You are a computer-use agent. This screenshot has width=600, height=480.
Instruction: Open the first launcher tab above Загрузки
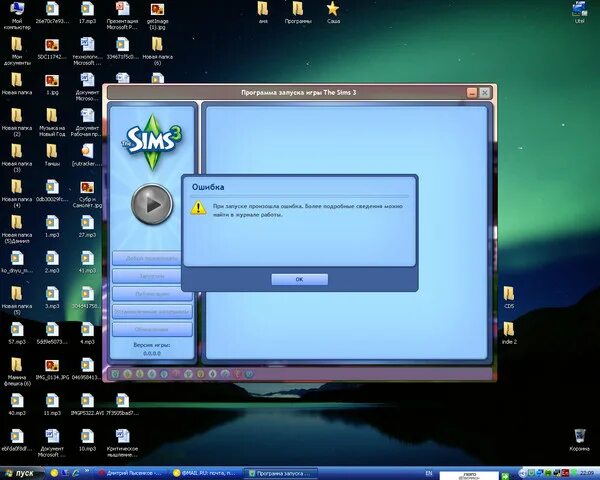click(x=147, y=258)
